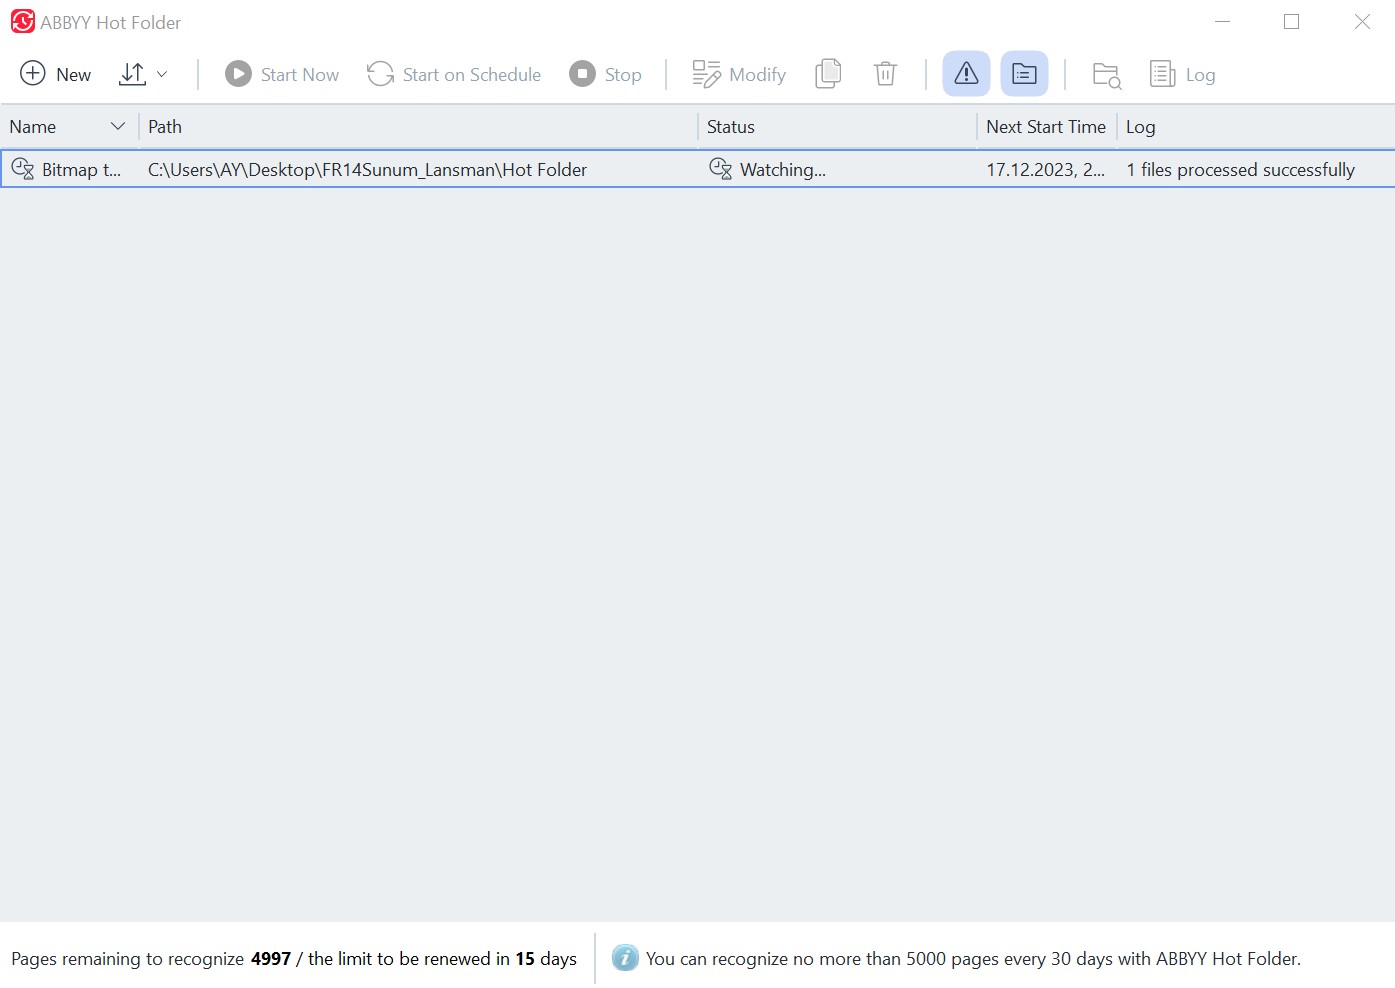The image size is (1395, 988).
Task: Click the ABBYY Hot Folder title icon
Action: tap(22, 22)
